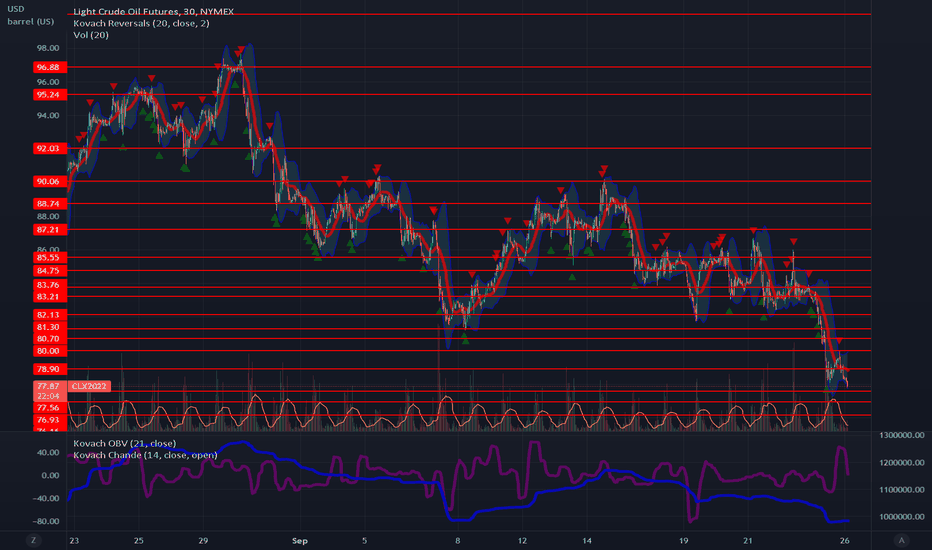Click the -80.00 Chande scale value
Image resolution: width=932 pixels, height=550 pixels.
tap(47, 521)
